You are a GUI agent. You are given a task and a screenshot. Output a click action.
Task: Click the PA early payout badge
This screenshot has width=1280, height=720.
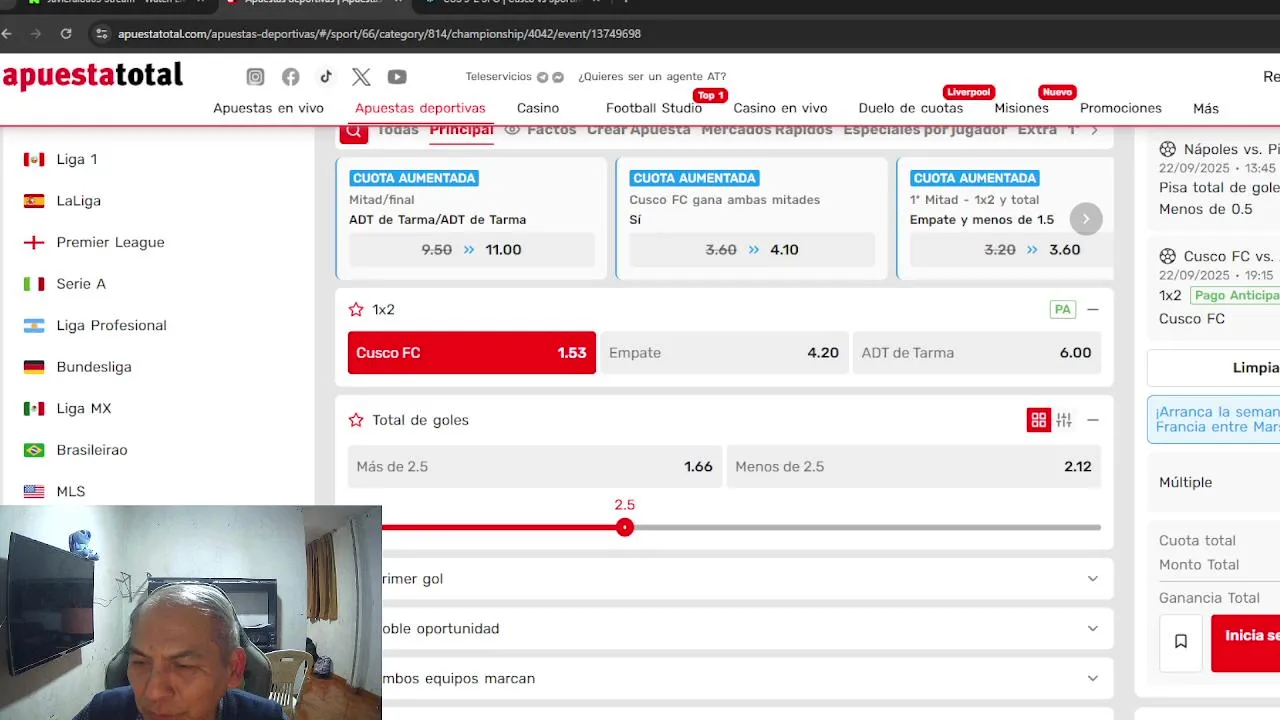coord(1063,310)
